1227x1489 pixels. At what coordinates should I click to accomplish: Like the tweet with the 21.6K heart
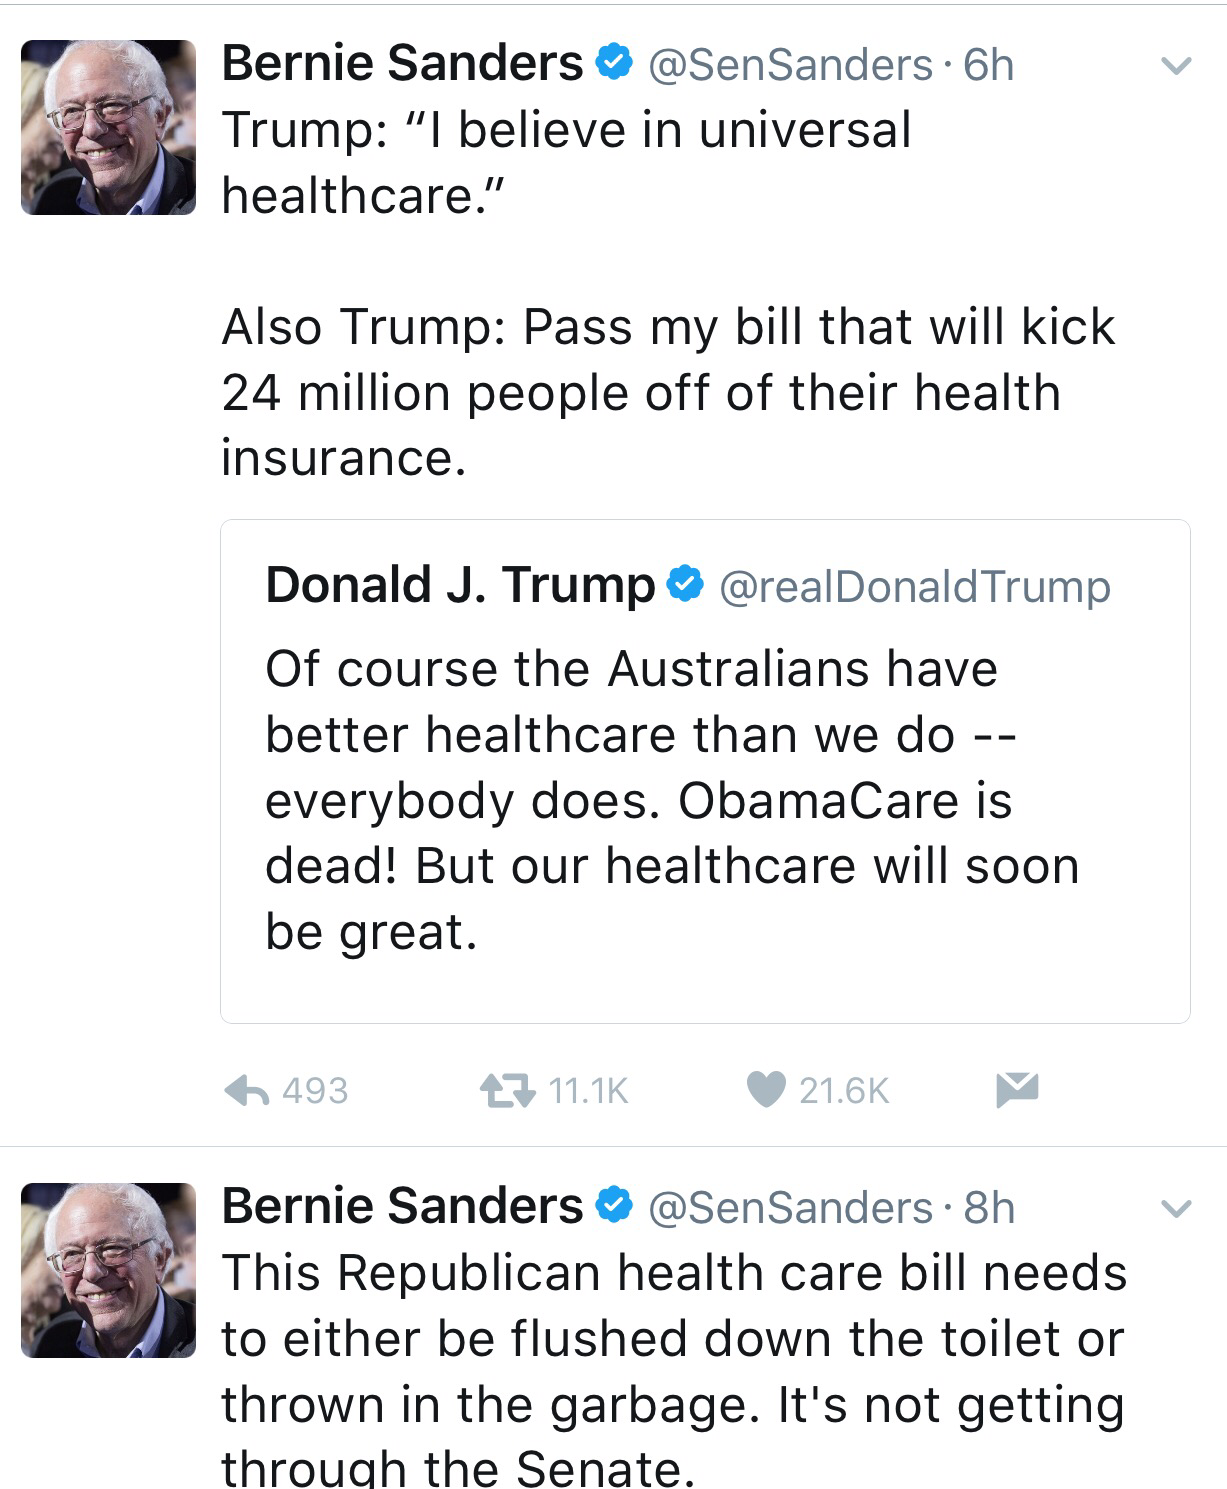tap(766, 1090)
